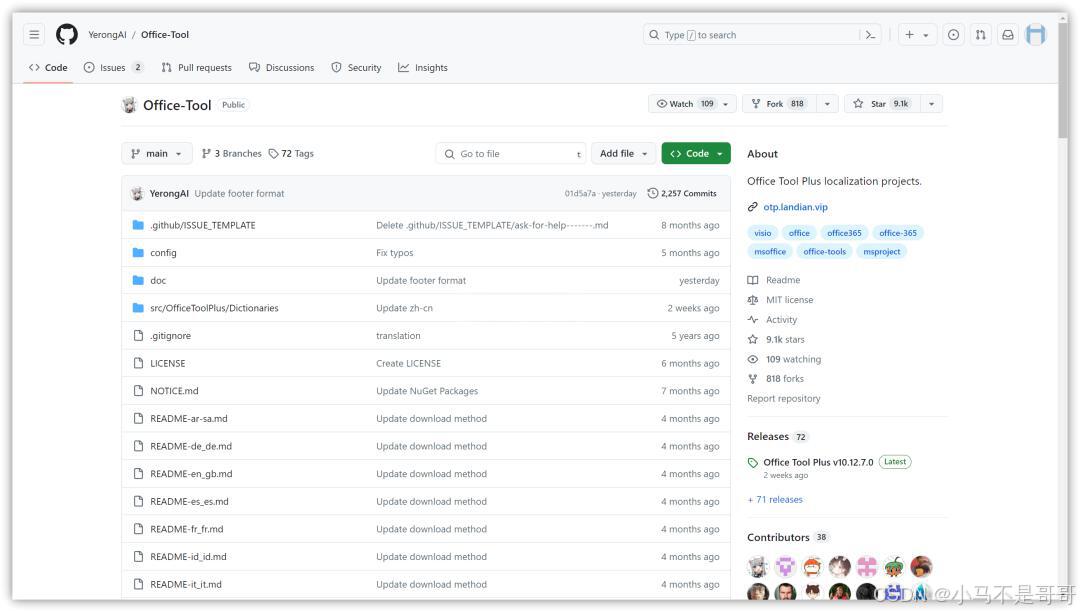Screen dimensions: 1080x612
Task: Select the visio topic tag
Action: (762, 233)
